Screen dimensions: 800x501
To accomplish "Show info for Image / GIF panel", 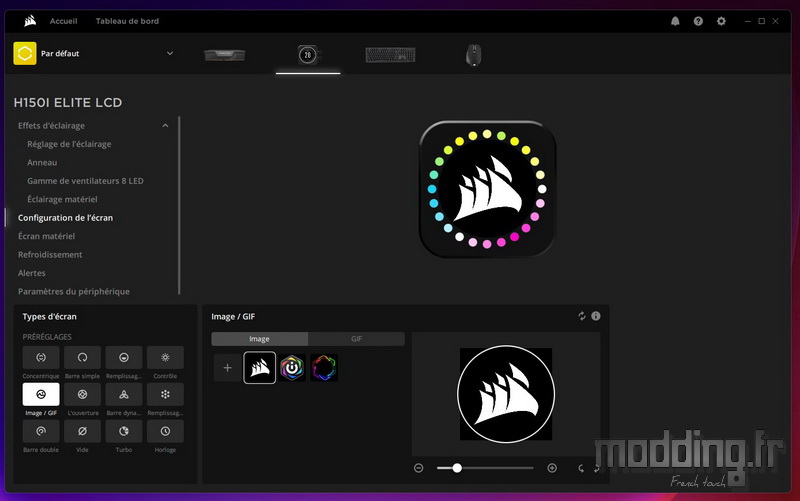I will pos(595,316).
